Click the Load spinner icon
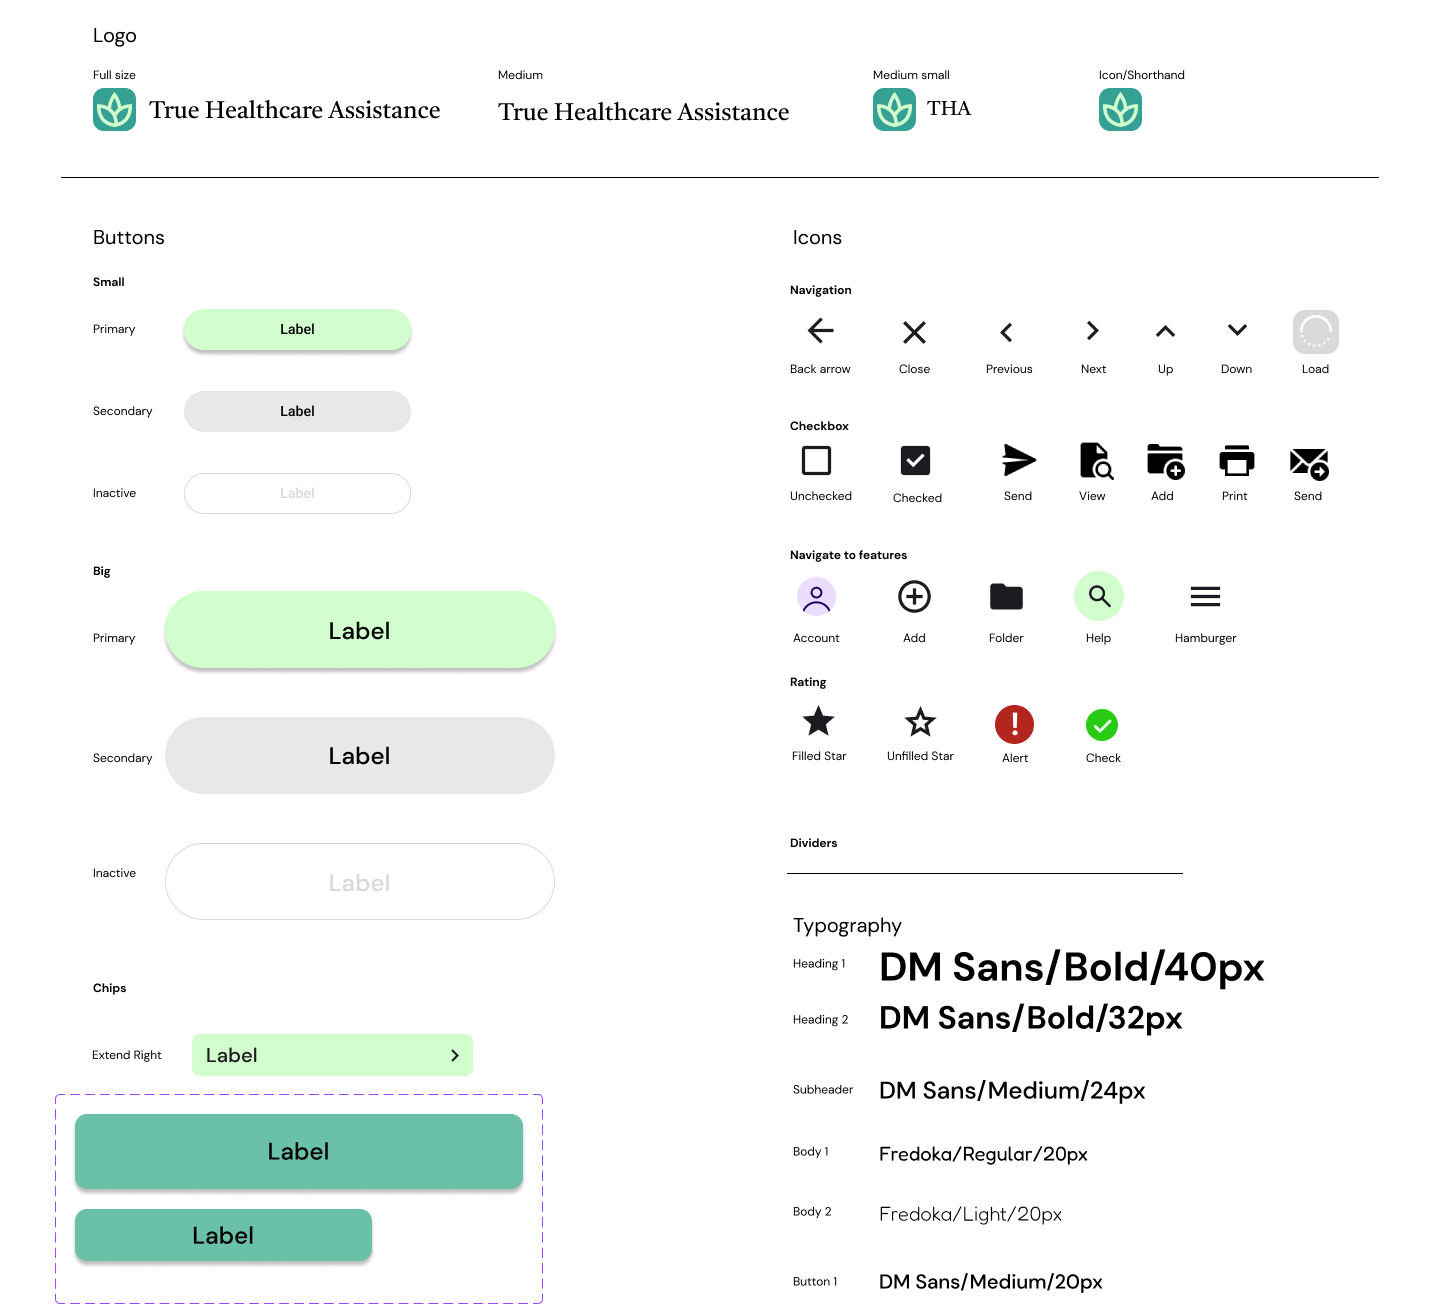This screenshot has height=1315, width=1440. tap(1315, 332)
